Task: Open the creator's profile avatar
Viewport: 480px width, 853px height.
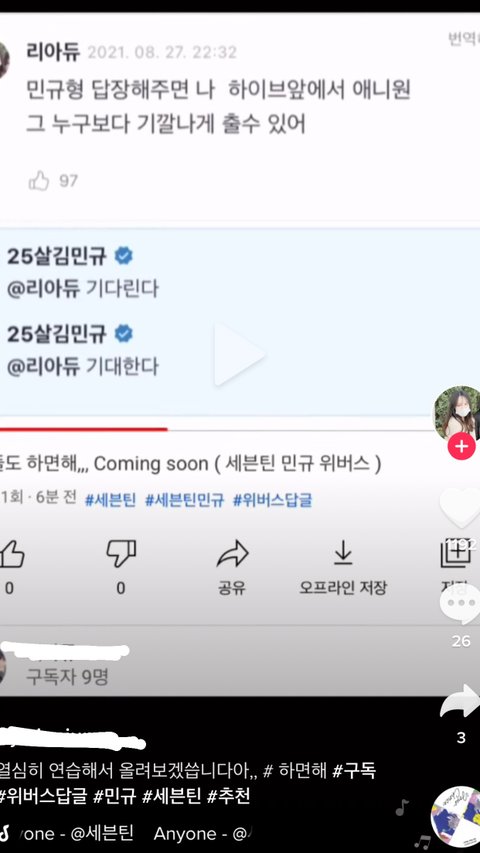Action: (457, 413)
